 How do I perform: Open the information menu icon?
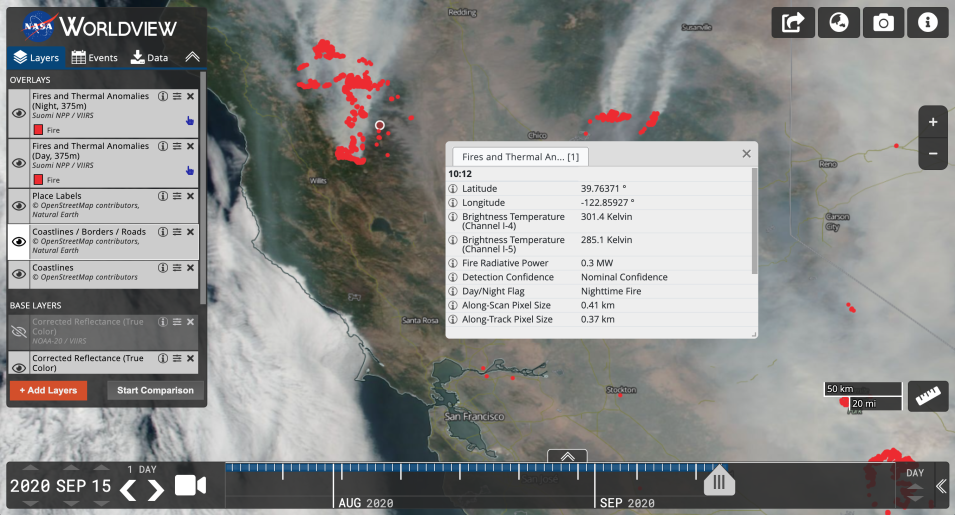tap(928, 23)
